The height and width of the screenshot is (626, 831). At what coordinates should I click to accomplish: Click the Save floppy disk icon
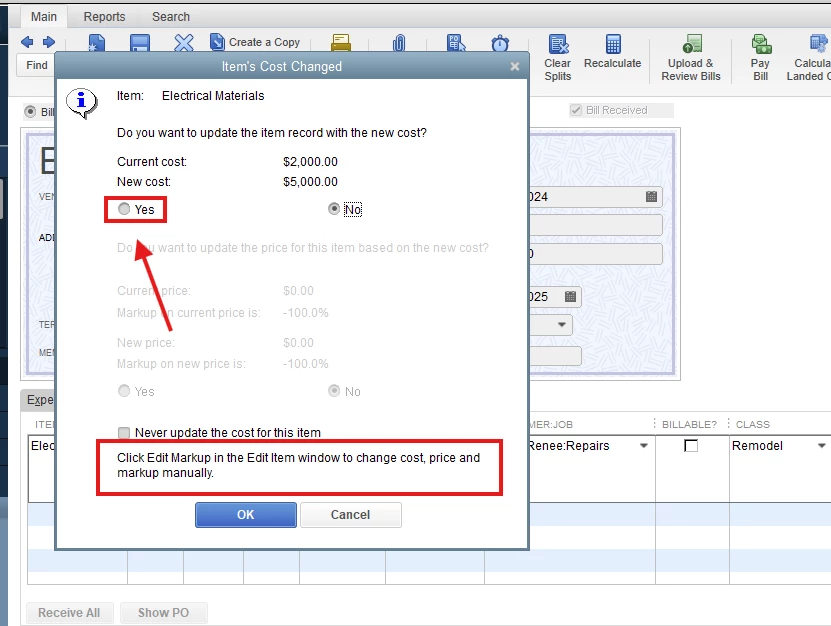tap(140, 43)
